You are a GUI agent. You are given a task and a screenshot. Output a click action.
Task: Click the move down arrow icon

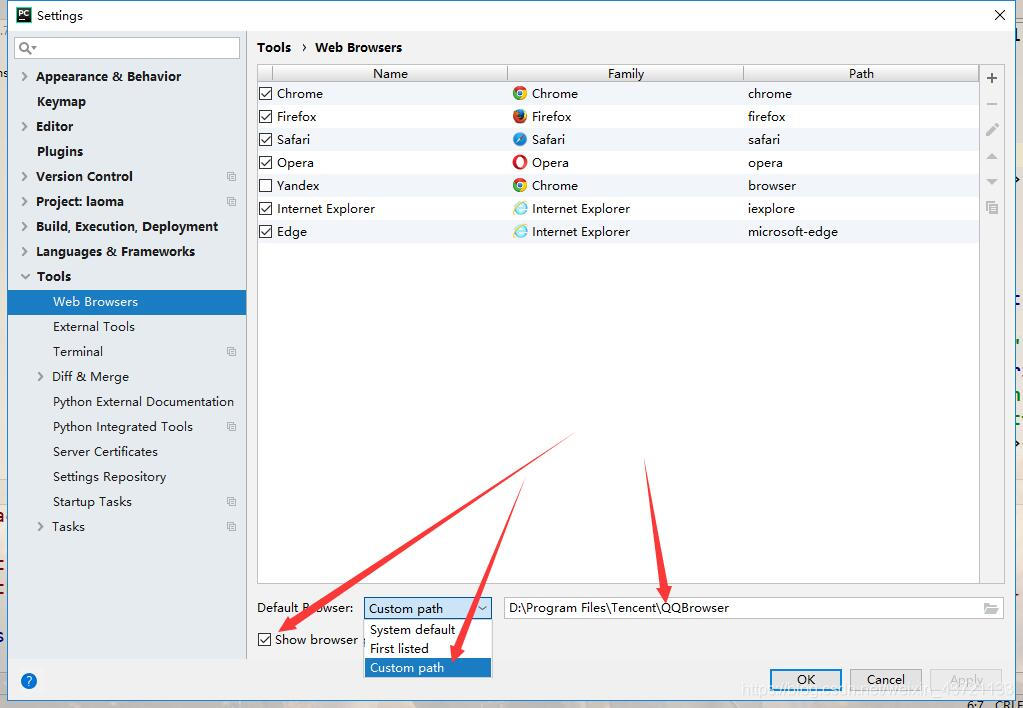click(992, 181)
